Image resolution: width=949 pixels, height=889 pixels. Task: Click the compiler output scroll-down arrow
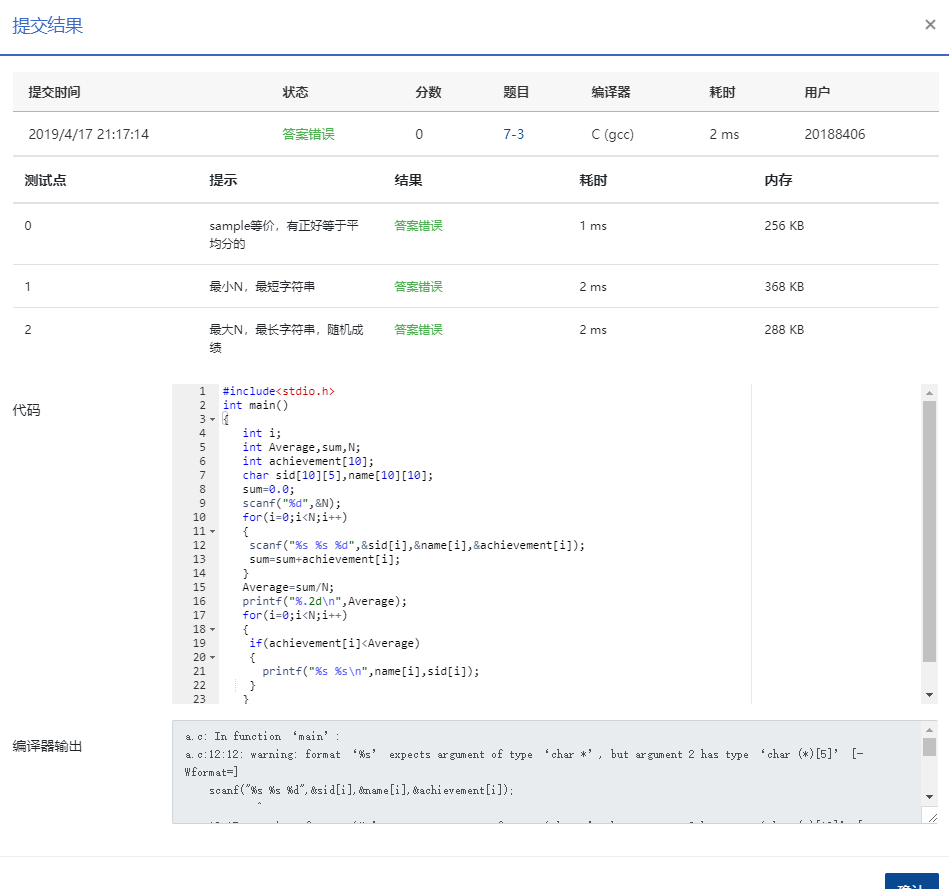929,796
